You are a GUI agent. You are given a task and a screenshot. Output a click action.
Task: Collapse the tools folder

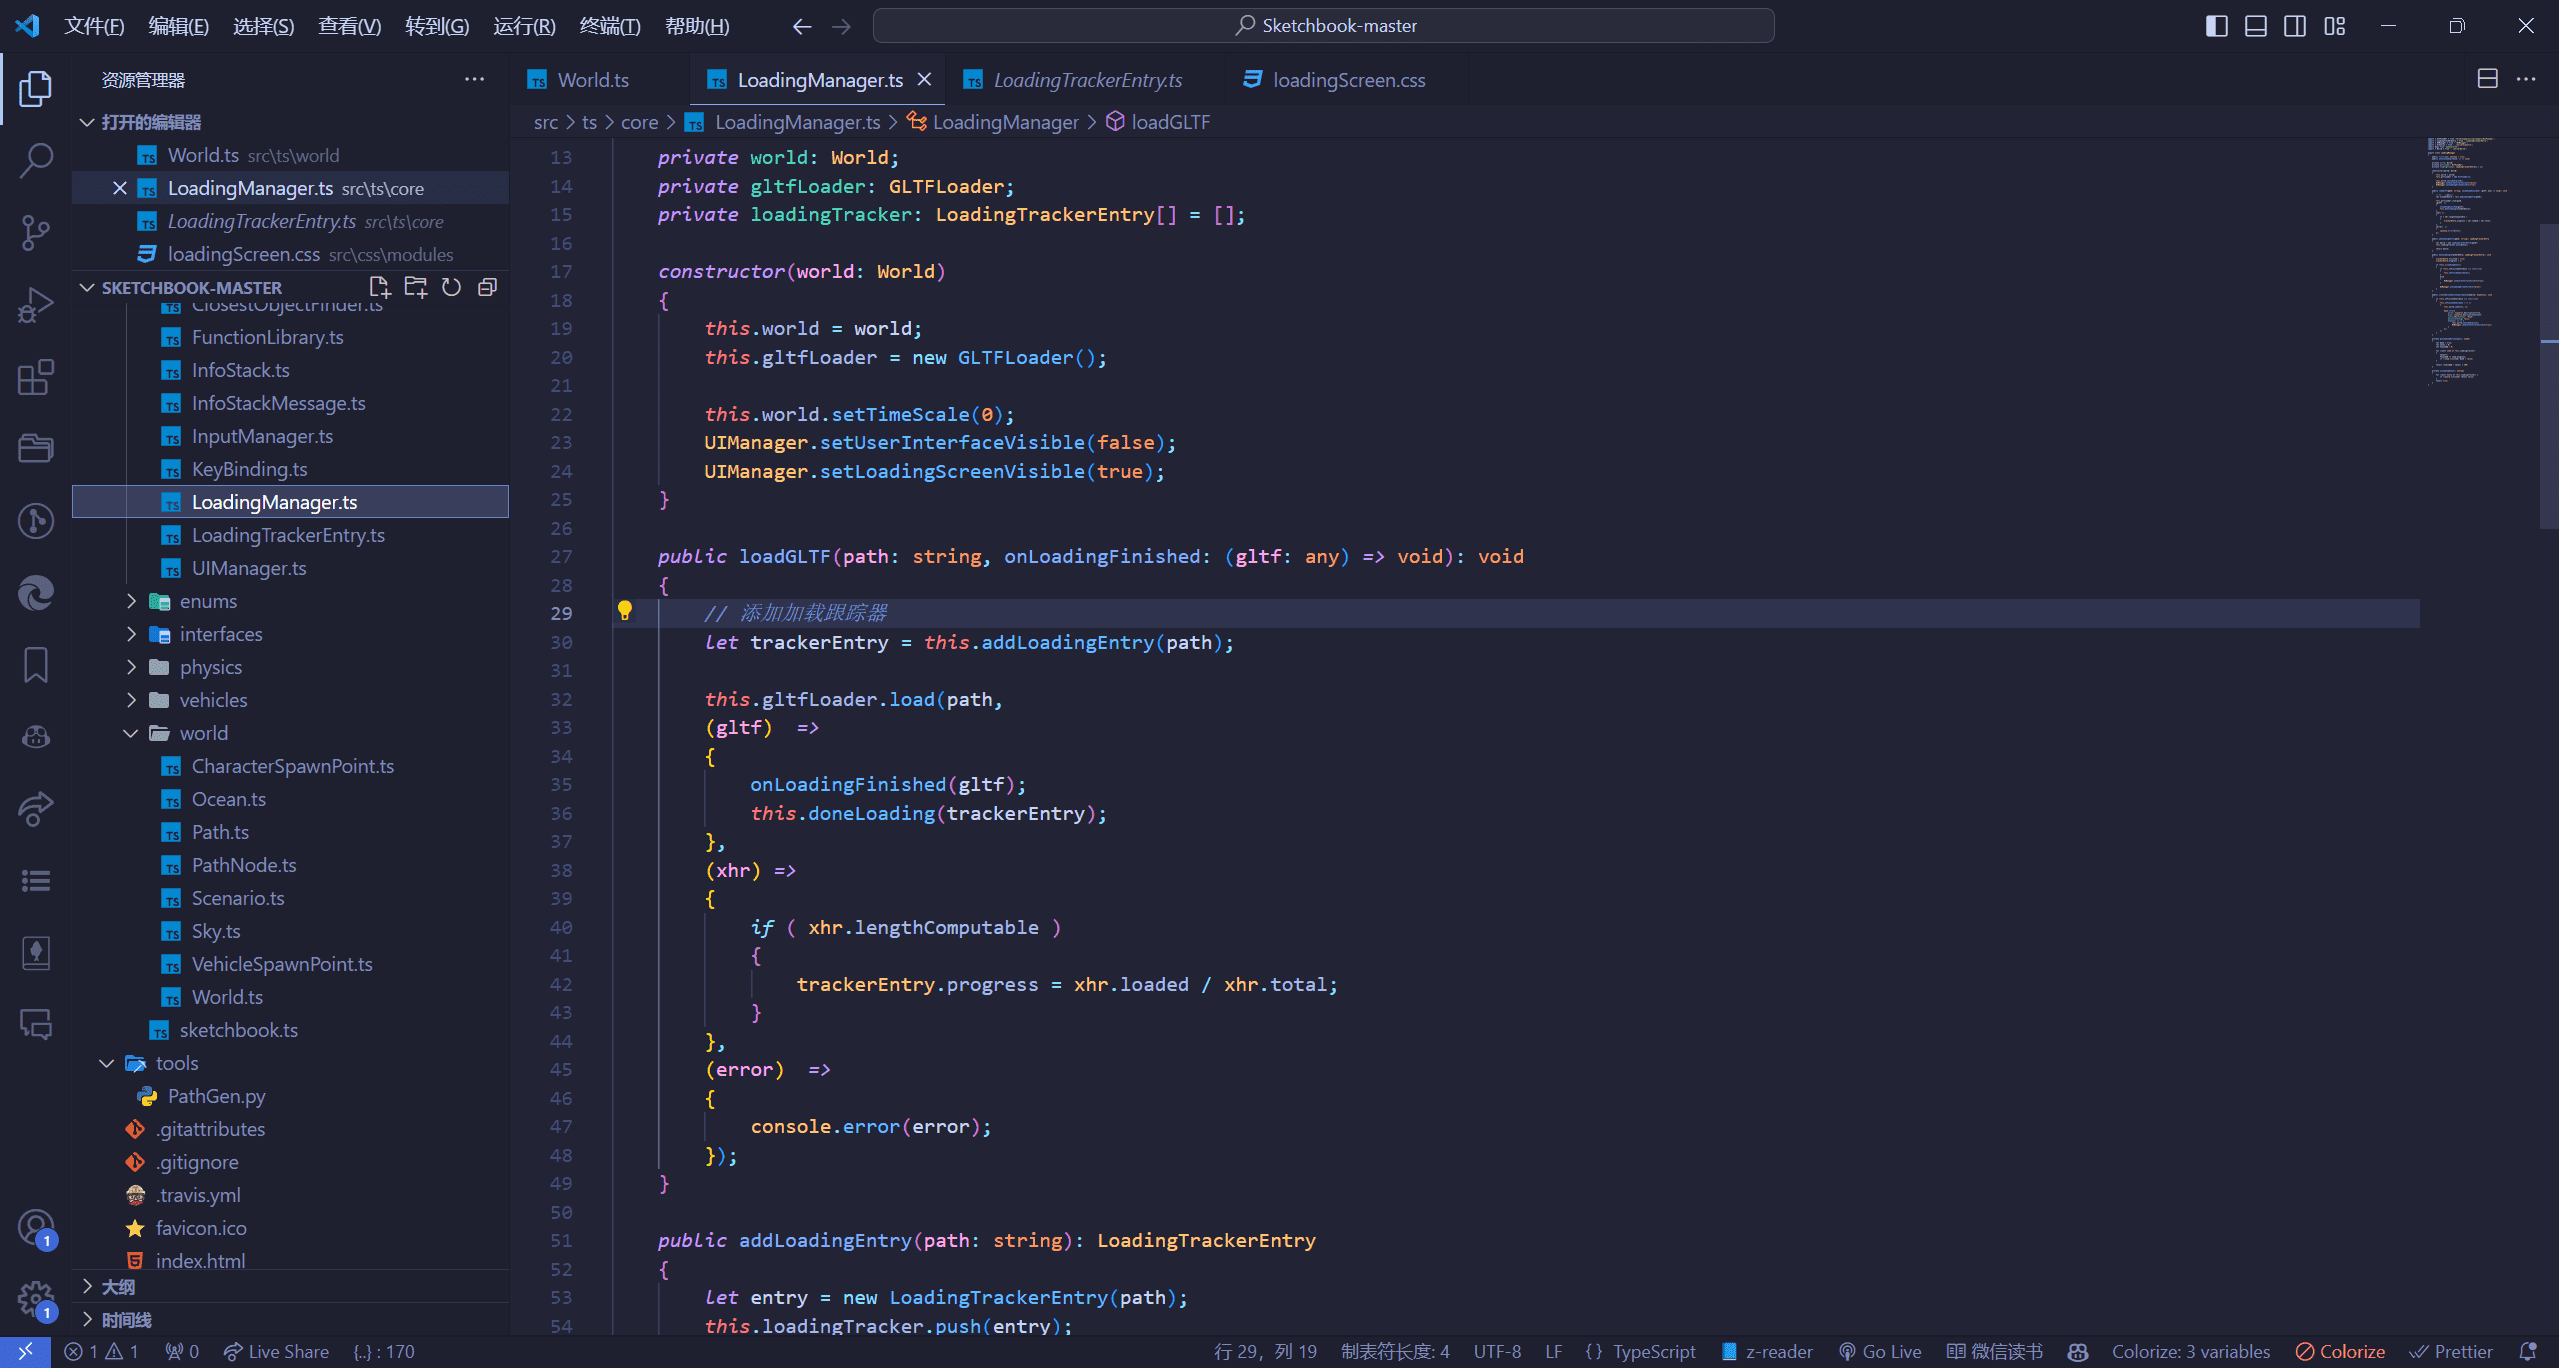pyautogui.click(x=107, y=1063)
